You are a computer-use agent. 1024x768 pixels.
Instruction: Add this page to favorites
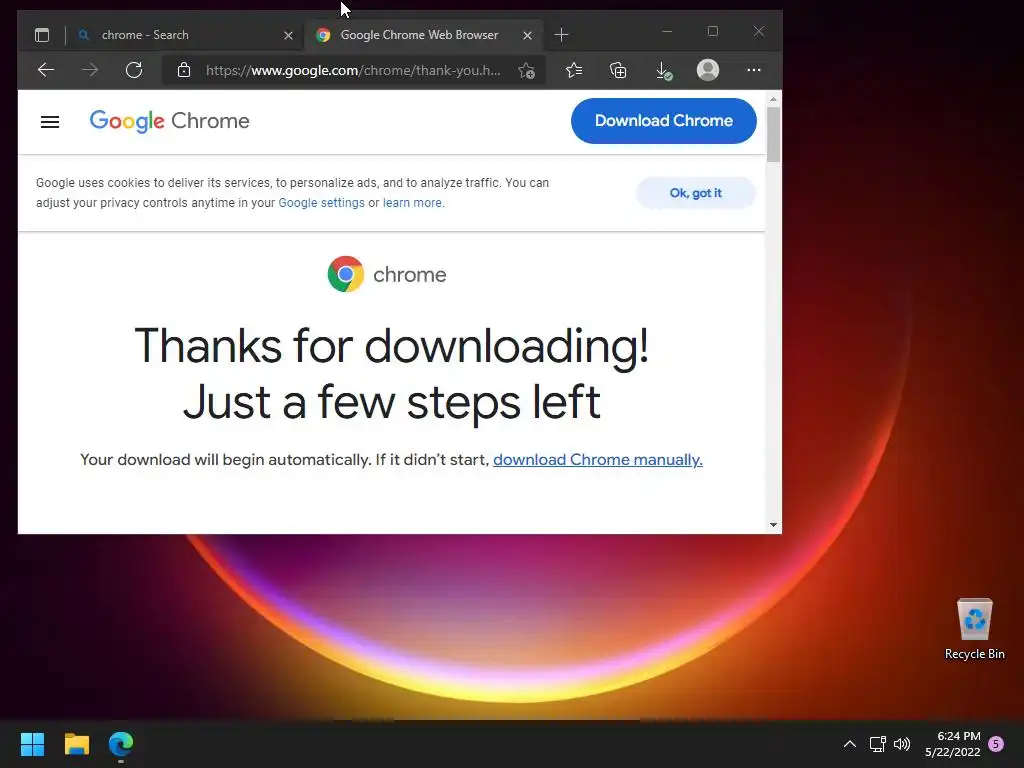click(x=526, y=70)
